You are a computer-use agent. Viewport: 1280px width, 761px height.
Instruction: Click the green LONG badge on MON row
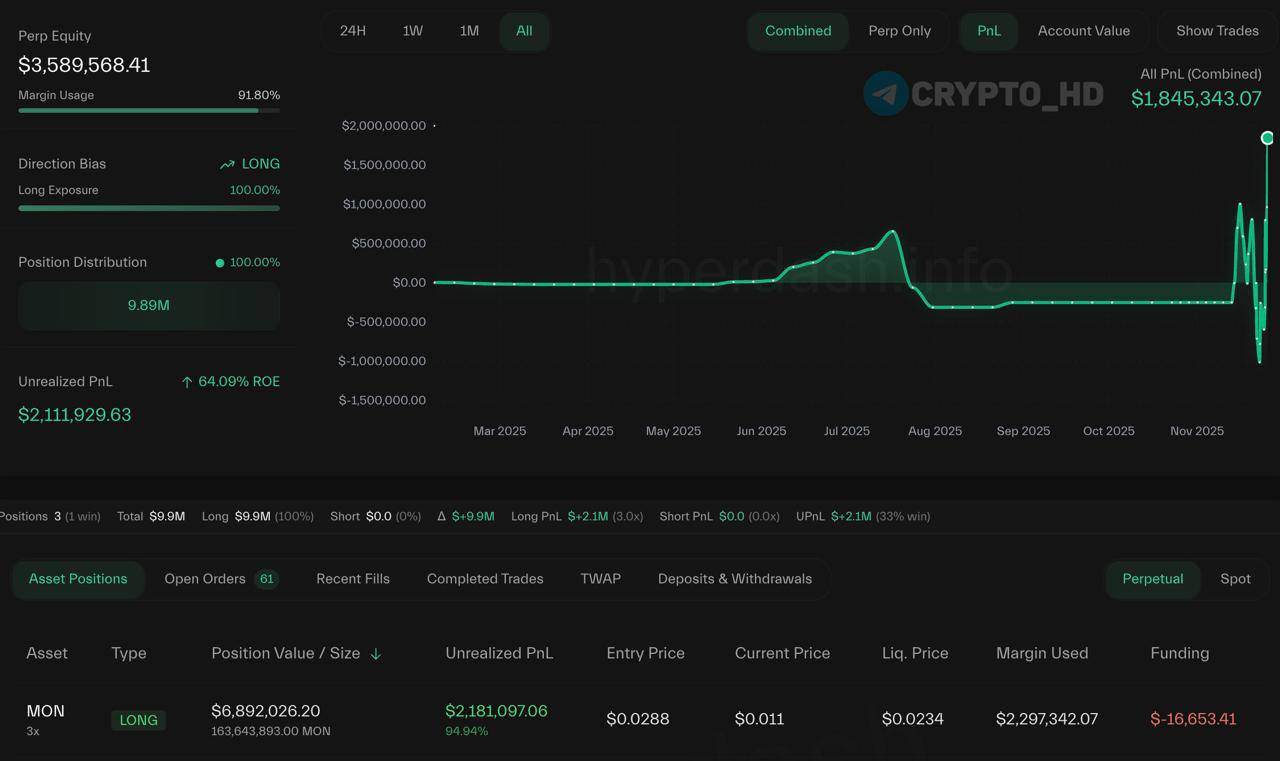tap(138, 720)
